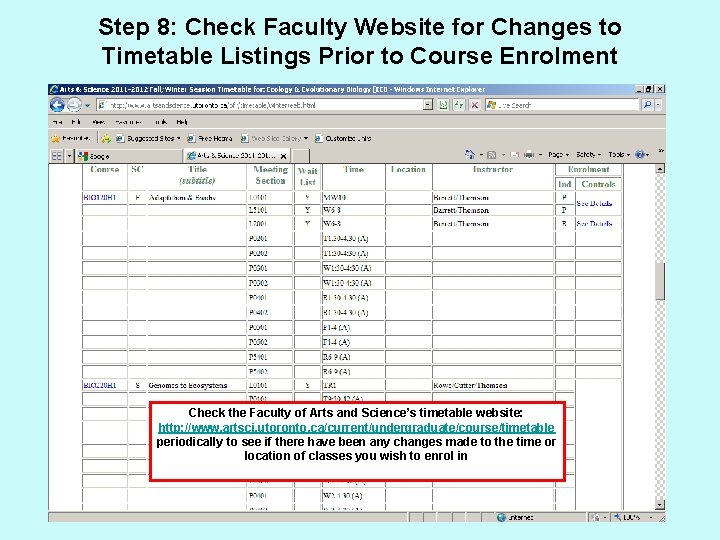This screenshot has height=540, width=720.
Task: Open See Details link in the L2001 row
Action: (594, 224)
